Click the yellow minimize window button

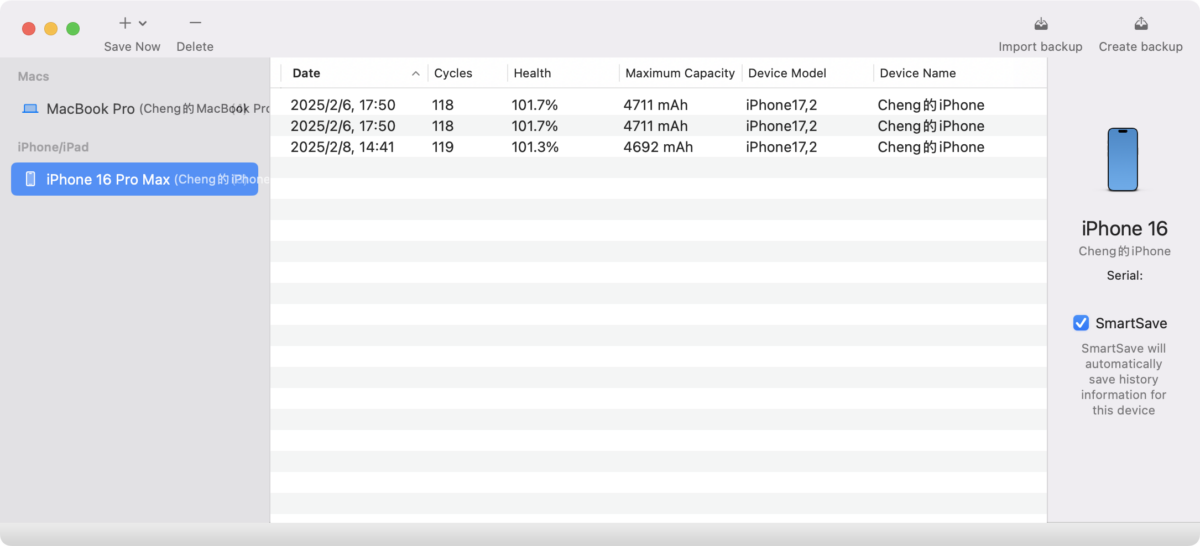pyautogui.click(x=51, y=29)
